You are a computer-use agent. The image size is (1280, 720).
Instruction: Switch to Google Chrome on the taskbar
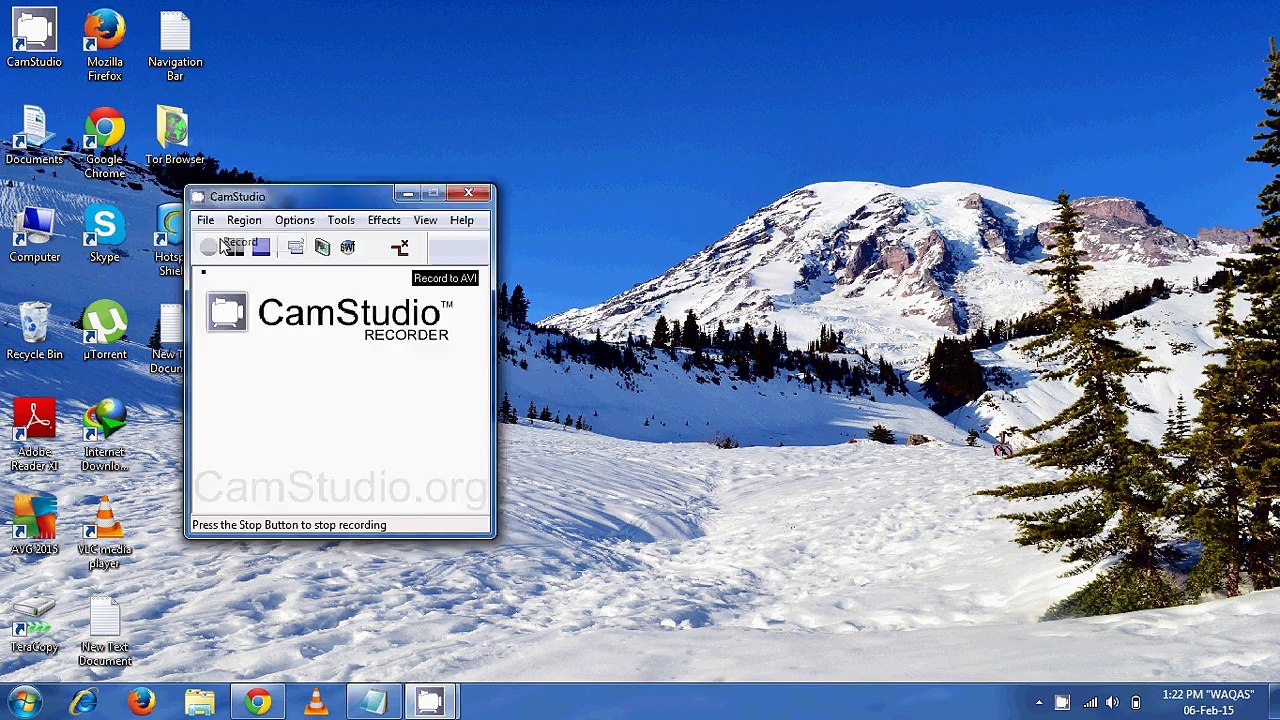tap(258, 702)
